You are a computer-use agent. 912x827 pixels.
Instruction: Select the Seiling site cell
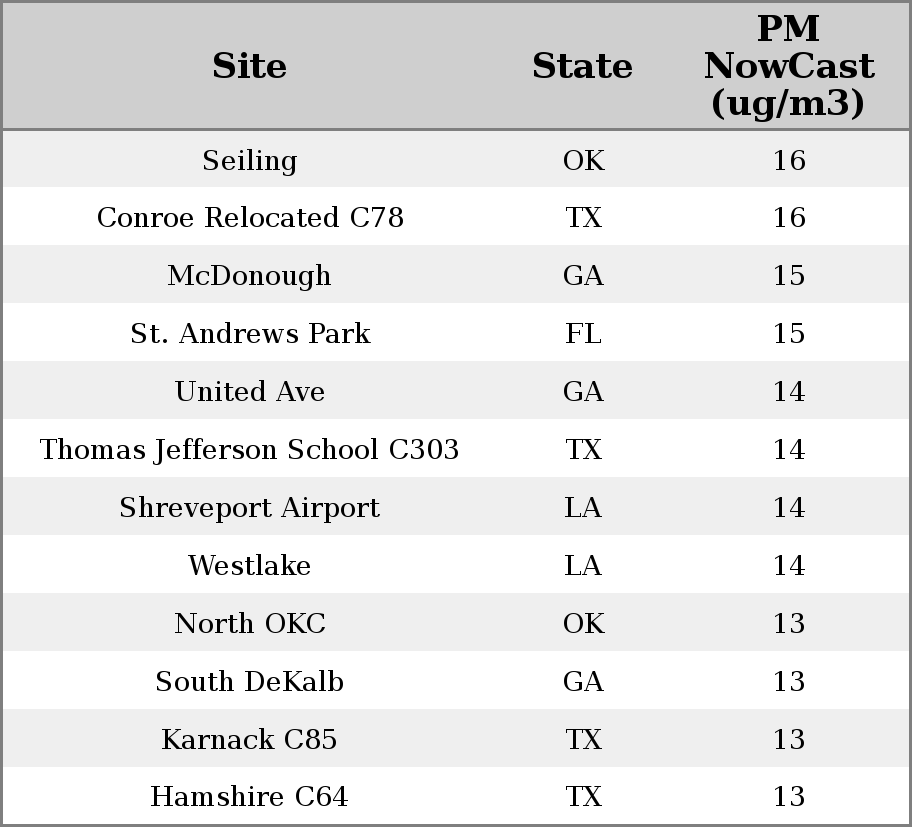pos(250,160)
